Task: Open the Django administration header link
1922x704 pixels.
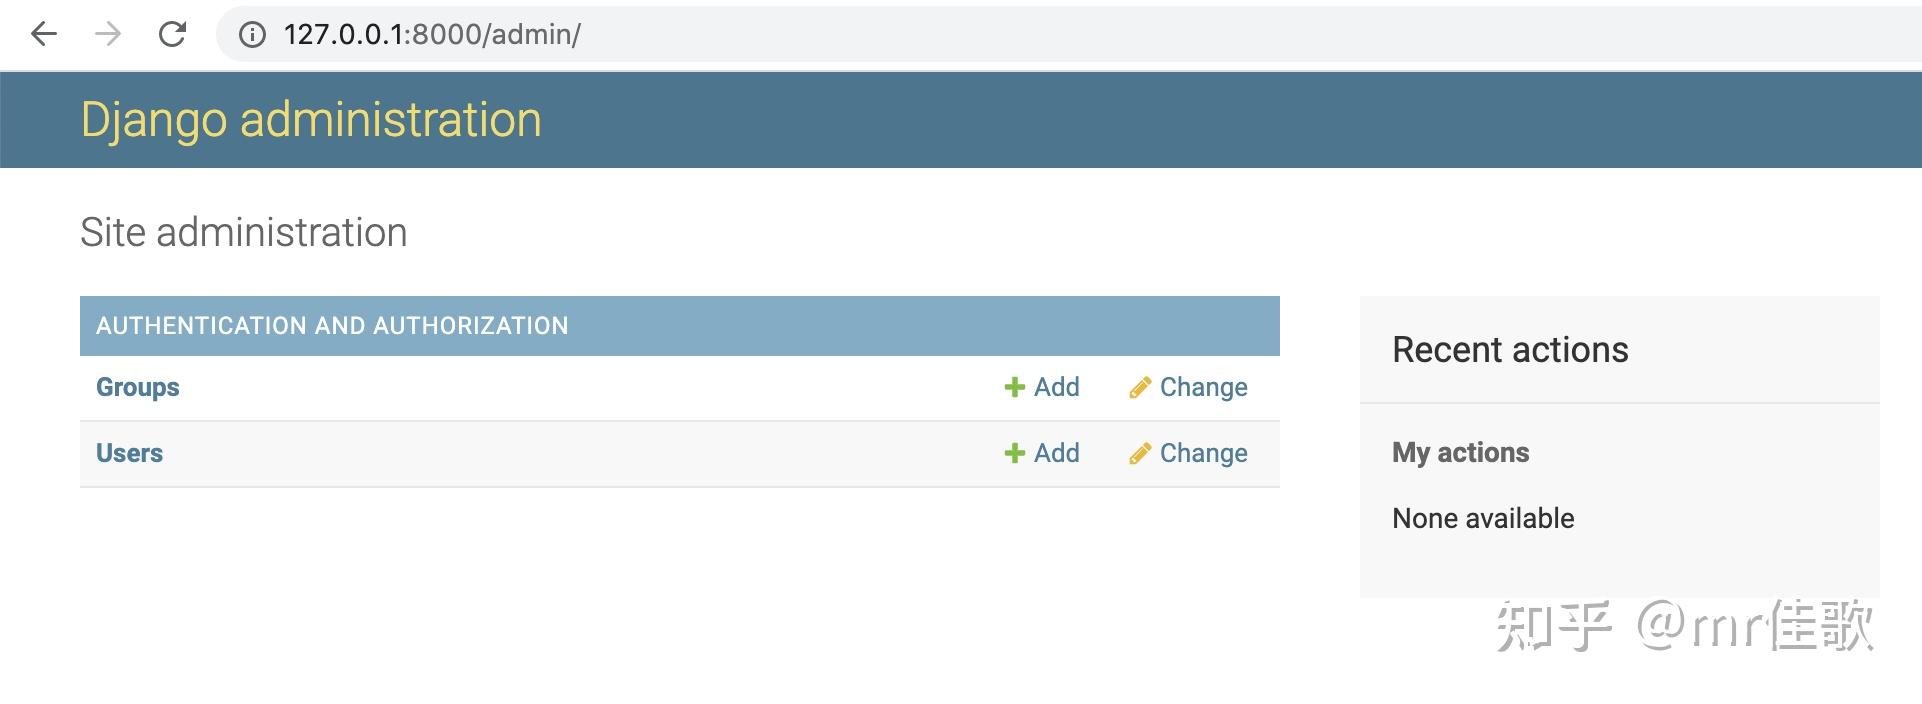Action: point(311,120)
